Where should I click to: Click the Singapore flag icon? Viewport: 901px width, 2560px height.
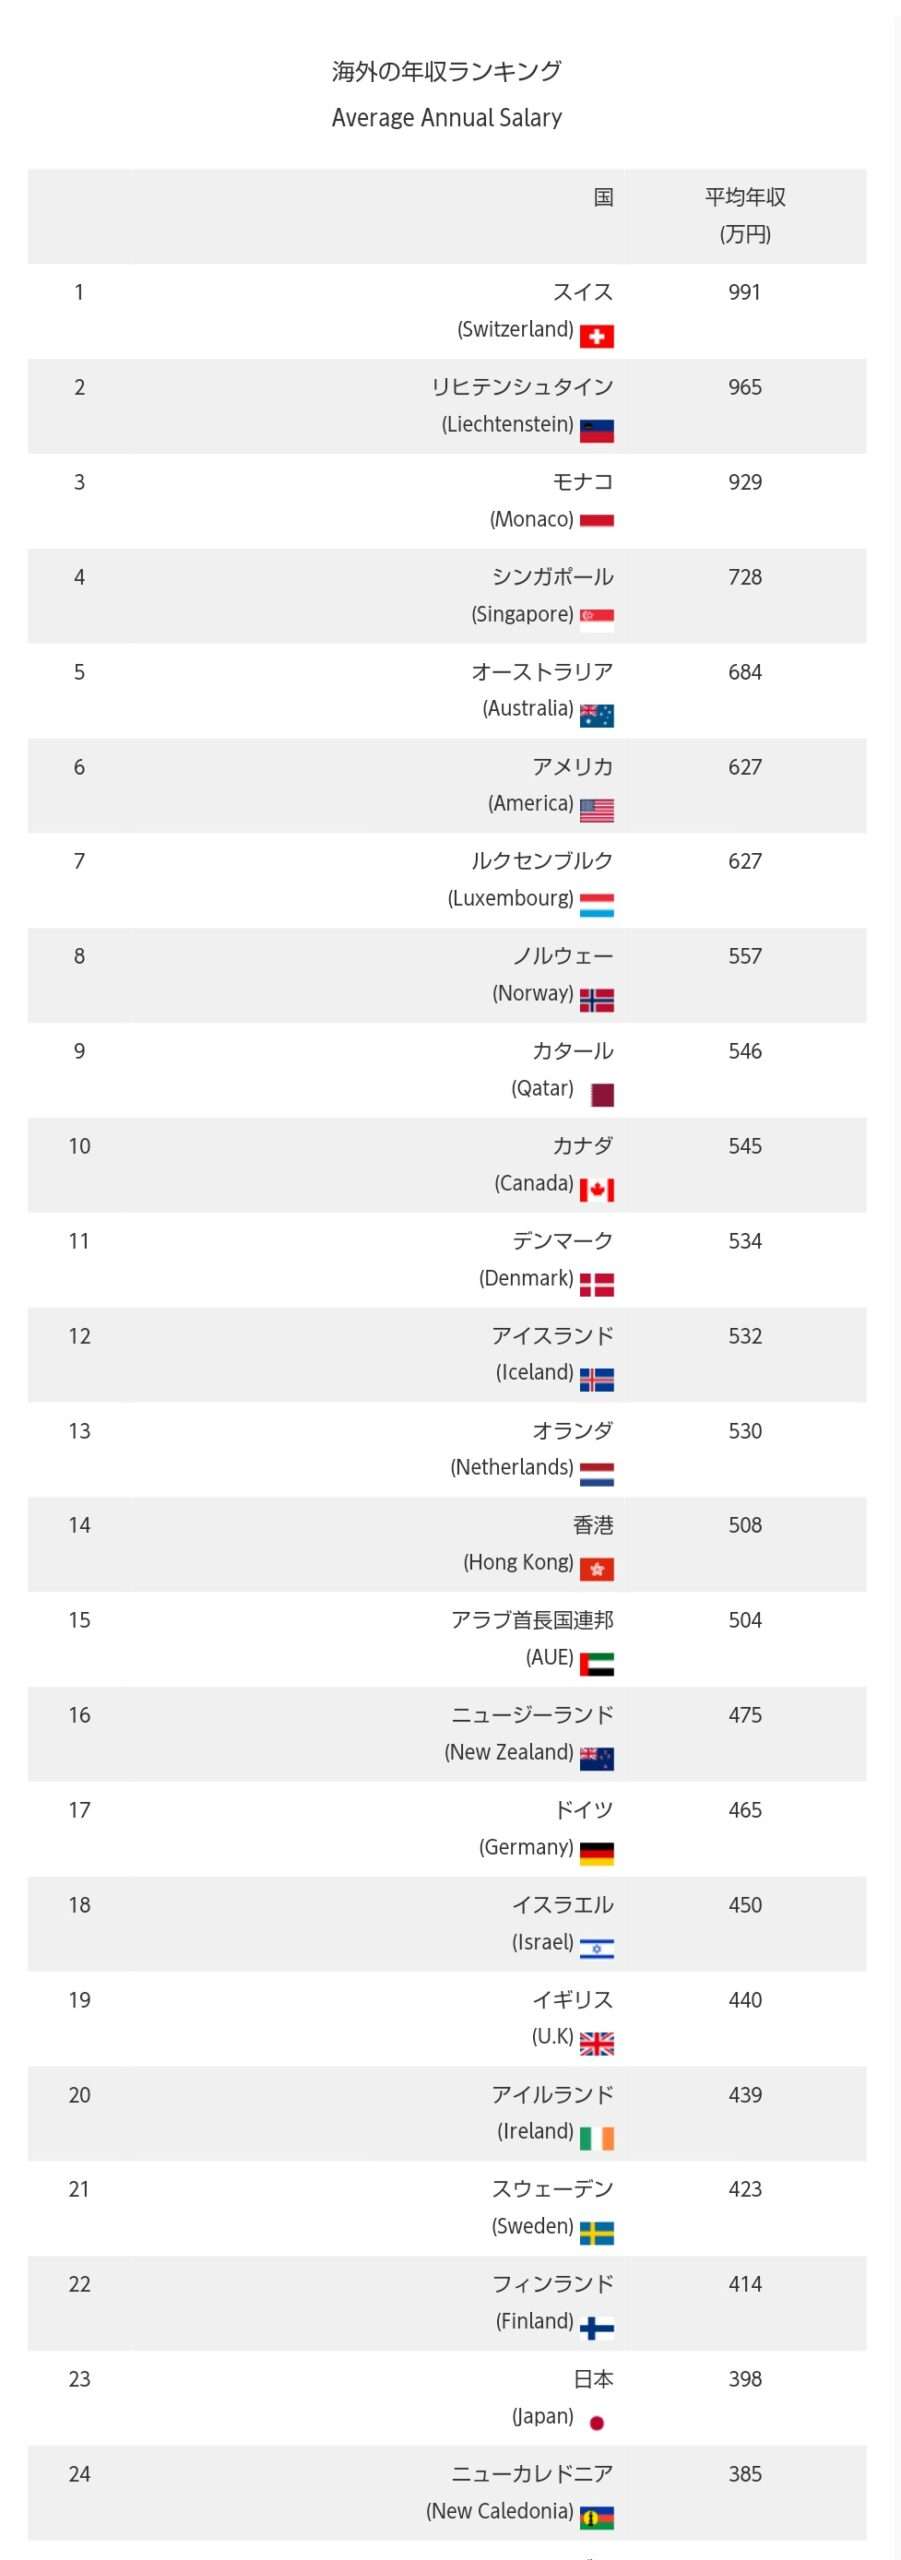(x=596, y=620)
